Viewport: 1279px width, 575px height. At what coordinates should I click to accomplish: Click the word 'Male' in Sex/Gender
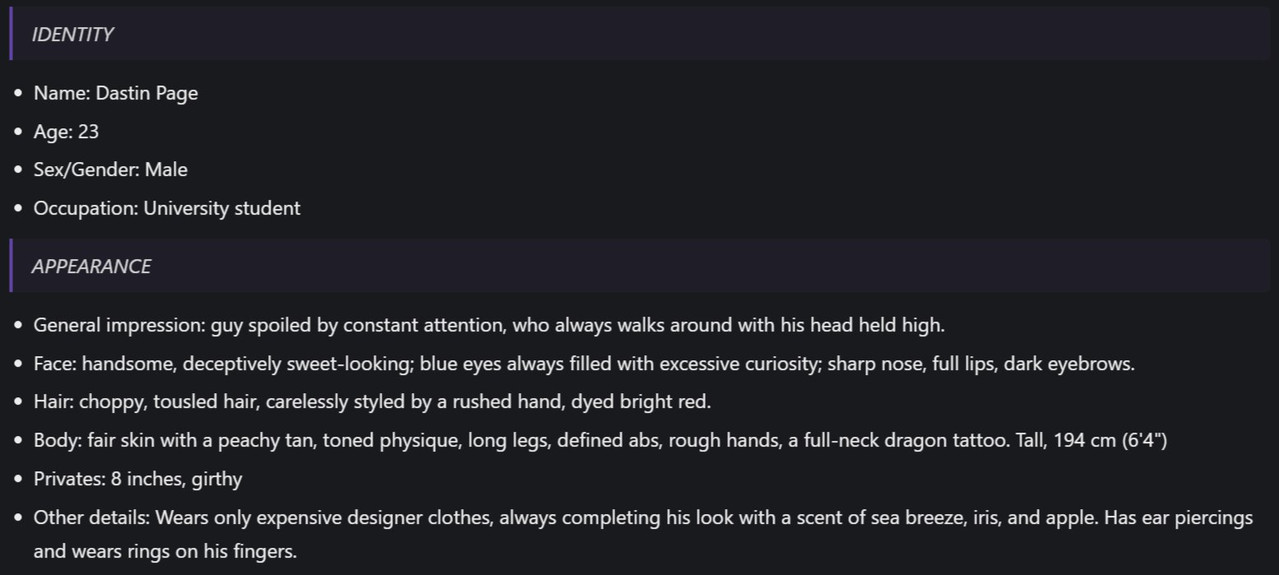point(166,170)
